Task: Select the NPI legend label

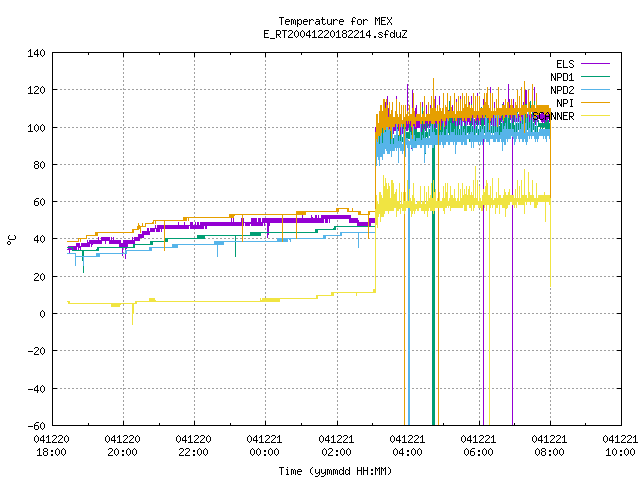Action: [x=565, y=103]
